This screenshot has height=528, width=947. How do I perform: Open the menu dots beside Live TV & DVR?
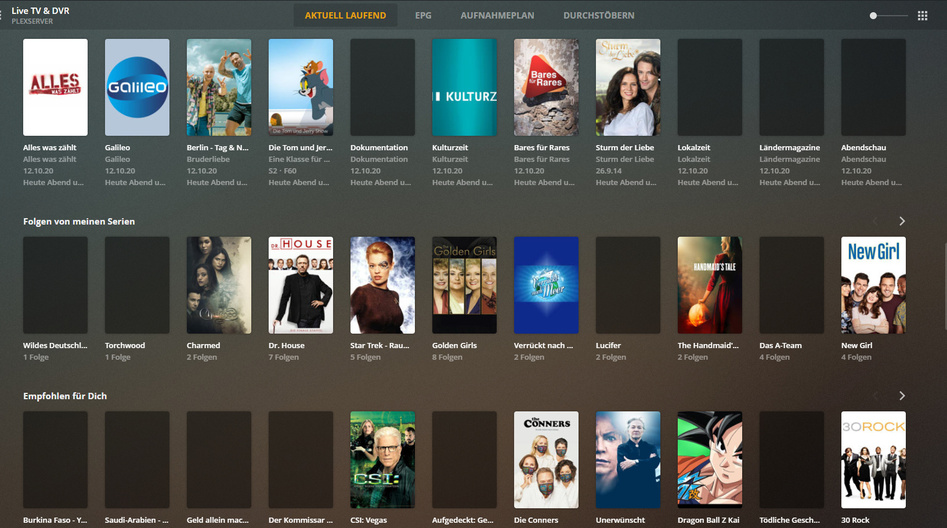click(1, 15)
